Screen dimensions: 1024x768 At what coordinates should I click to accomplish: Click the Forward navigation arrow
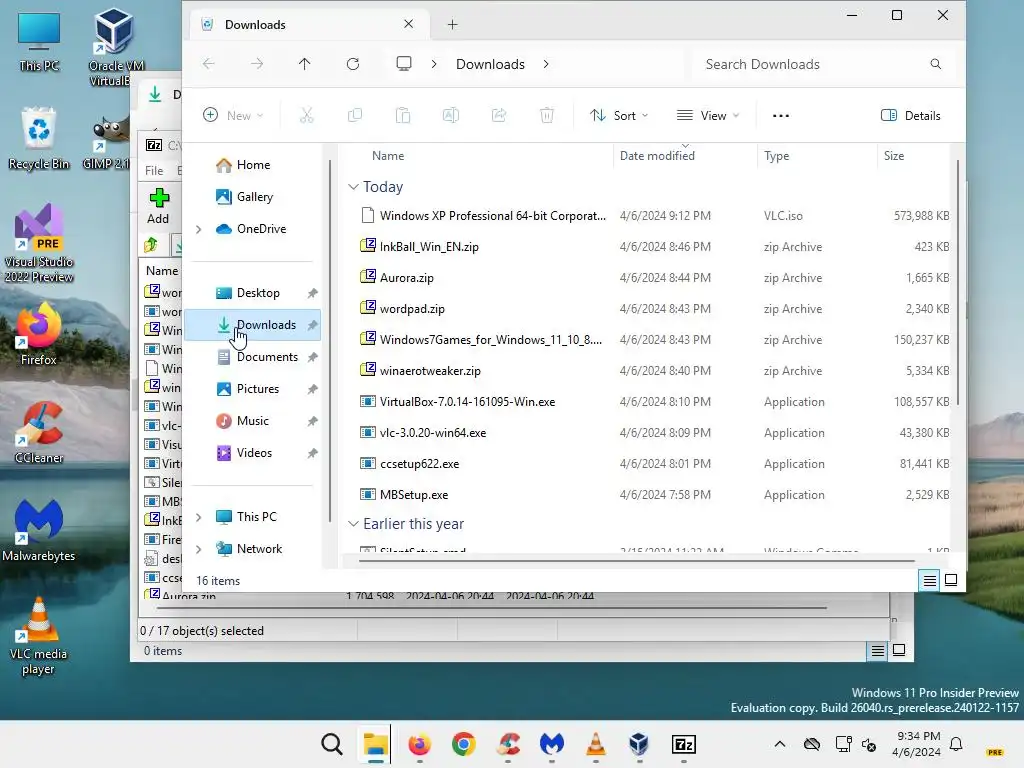[257, 64]
